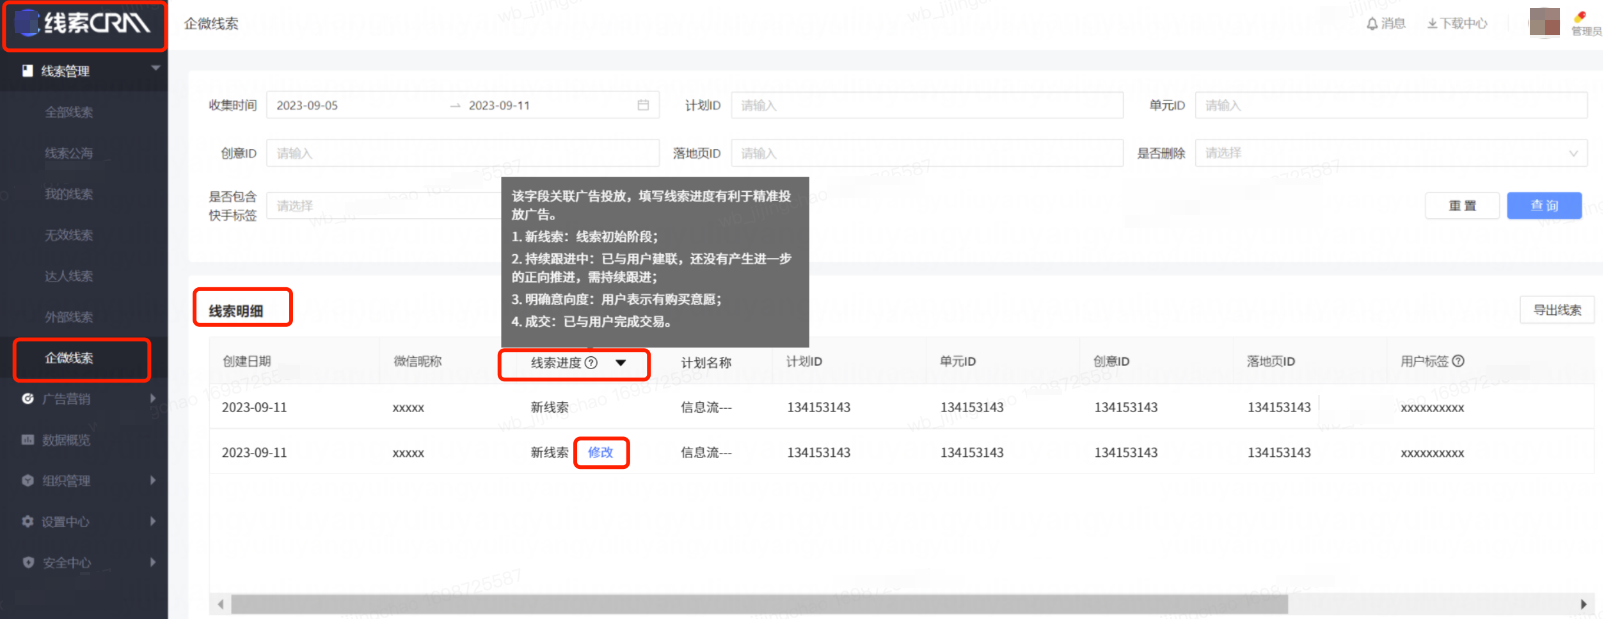Screen dimensions: 1603x619
Task: Click 管理员 label under avatar
Action: click(x=1586, y=31)
